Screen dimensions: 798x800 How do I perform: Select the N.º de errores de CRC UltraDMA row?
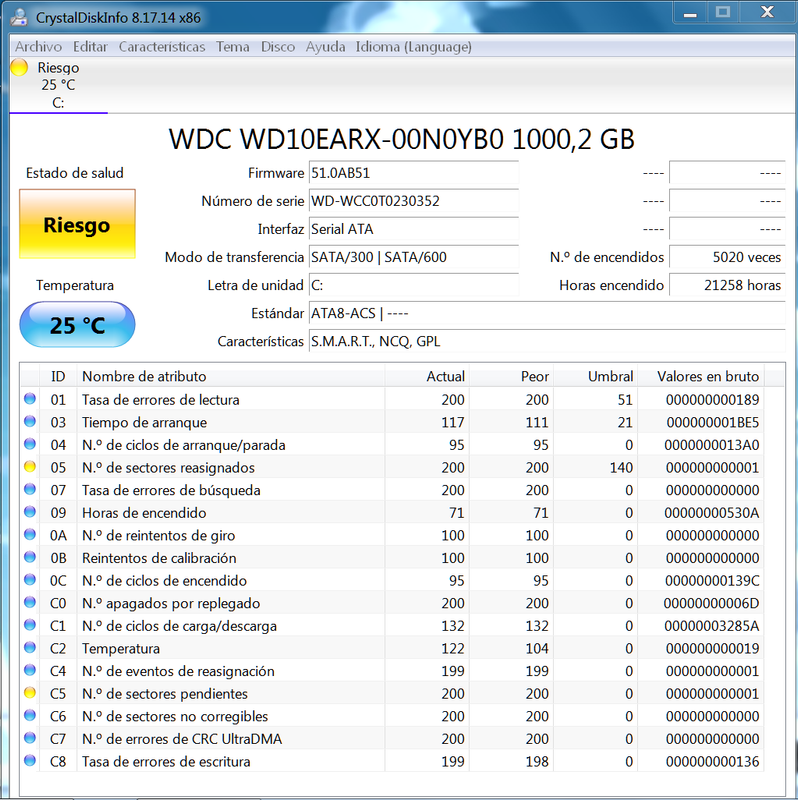pos(392,739)
